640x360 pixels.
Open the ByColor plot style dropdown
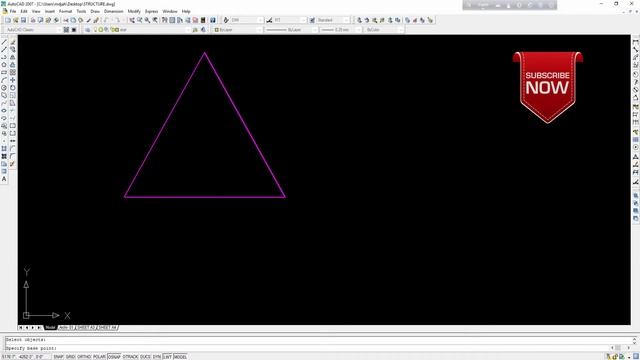coord(383,30)
